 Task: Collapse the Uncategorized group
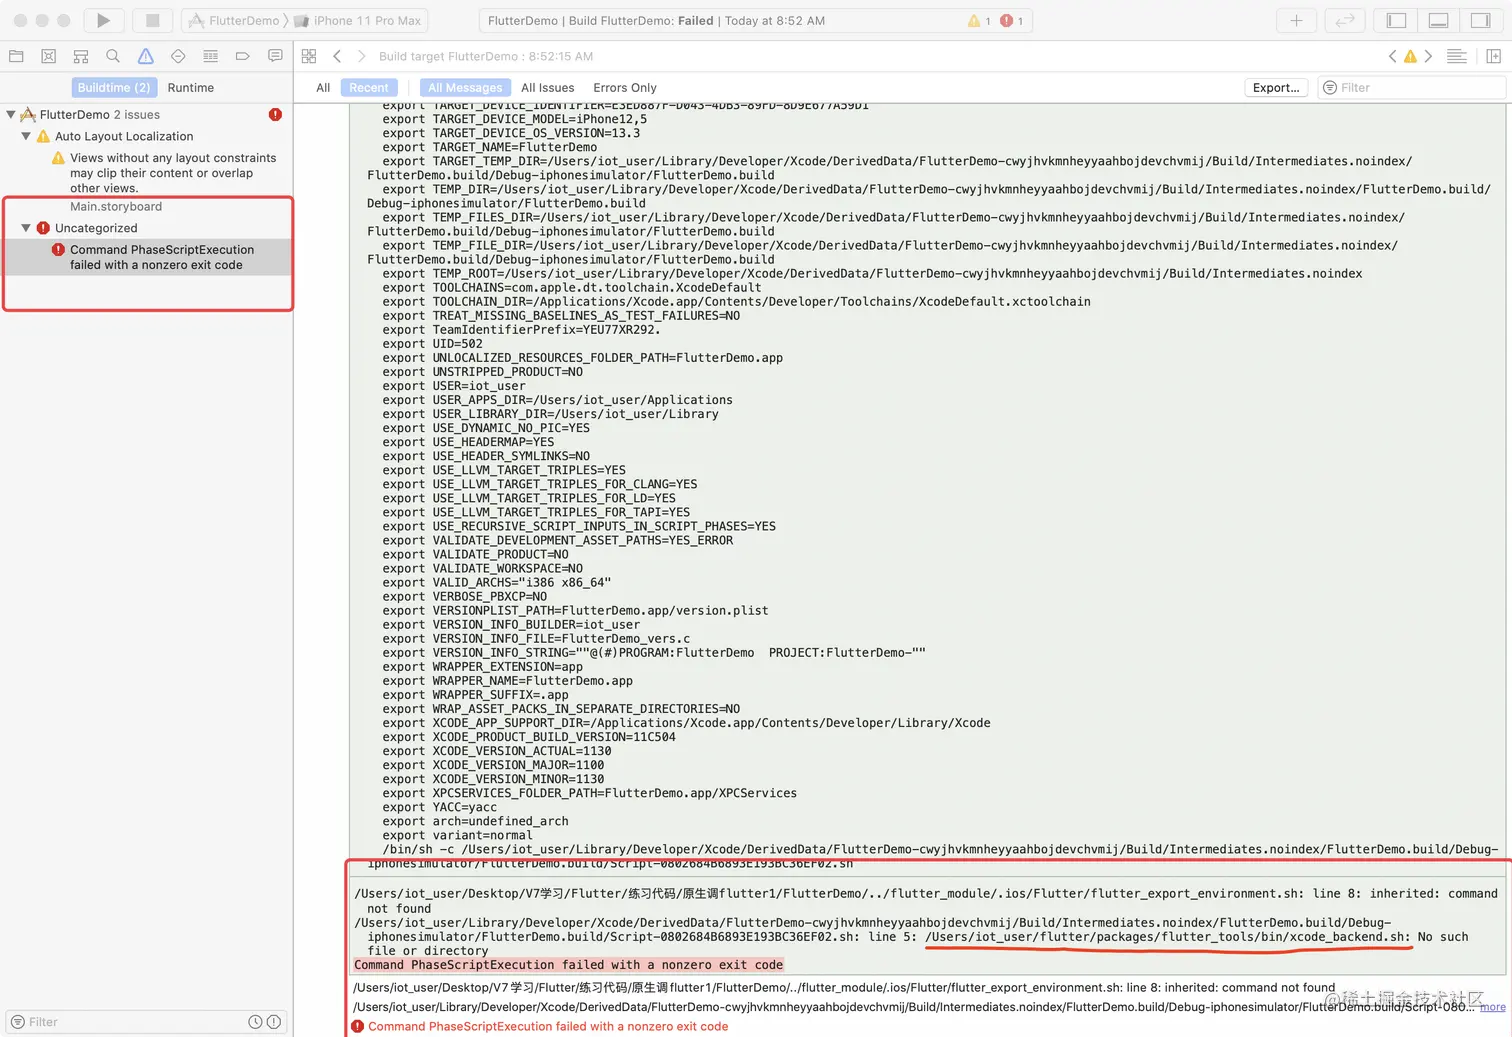pos(26,228)
